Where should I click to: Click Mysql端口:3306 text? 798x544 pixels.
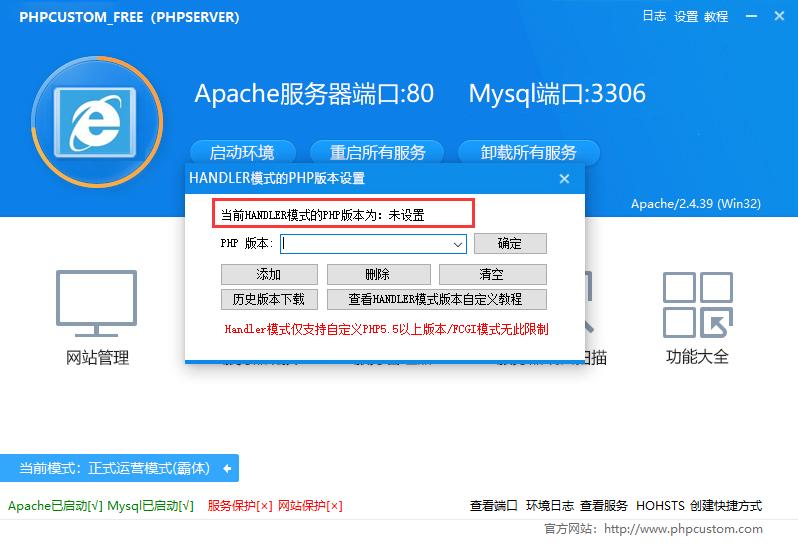point(557,94)
